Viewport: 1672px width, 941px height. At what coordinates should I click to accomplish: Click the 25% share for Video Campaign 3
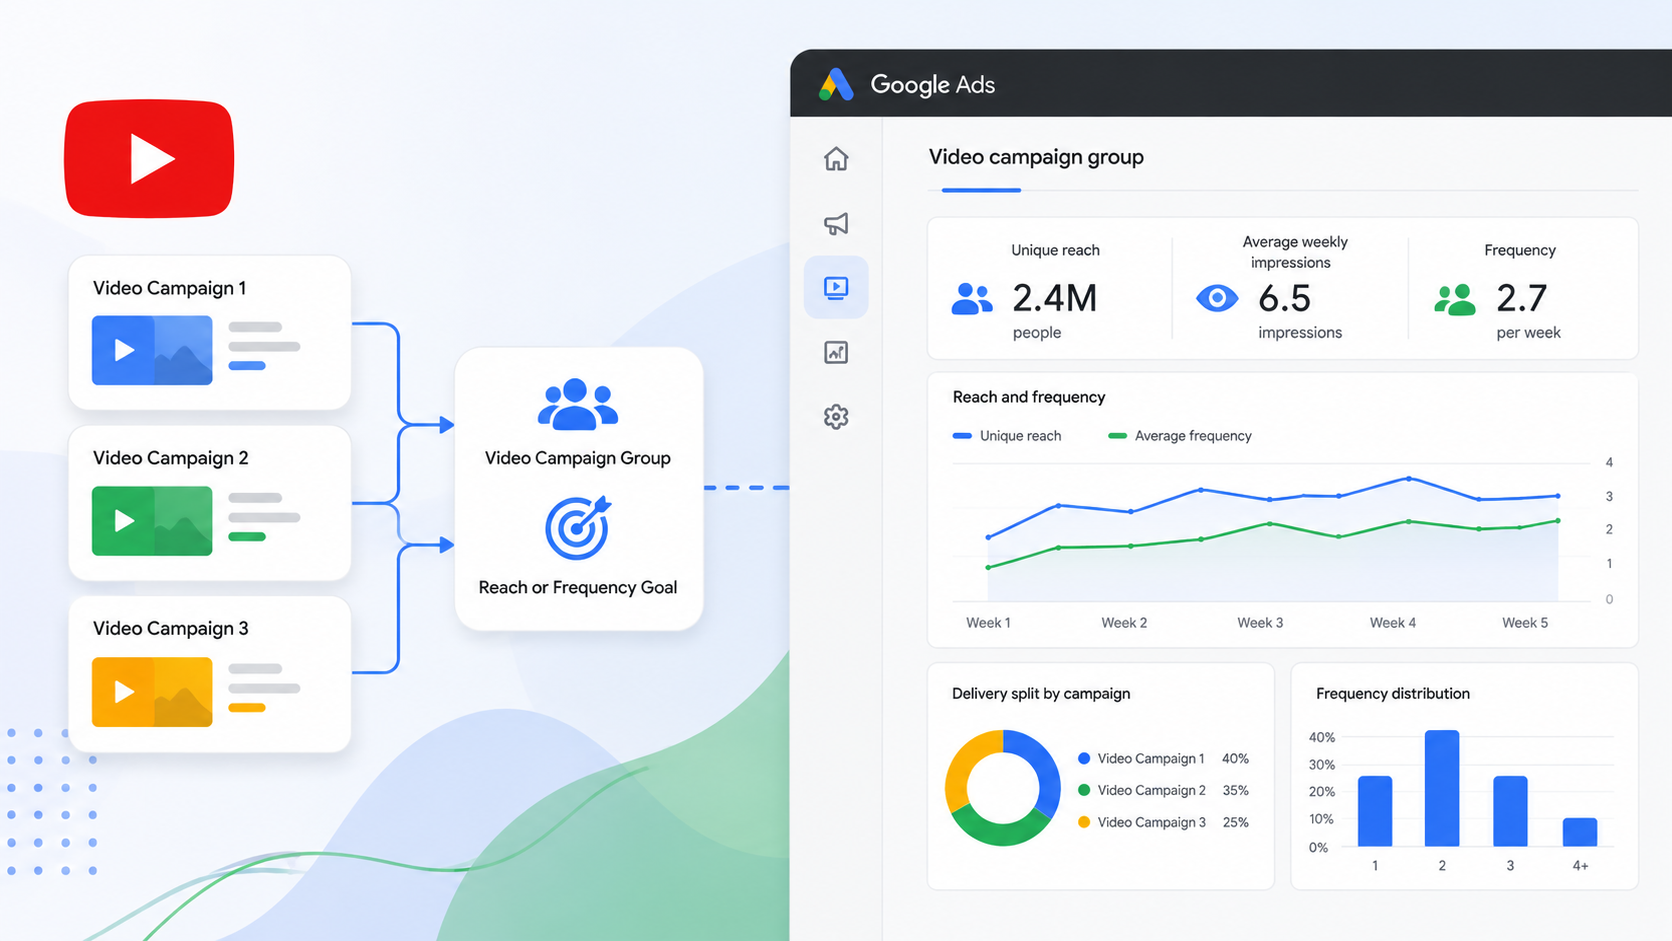[1235, 822]
